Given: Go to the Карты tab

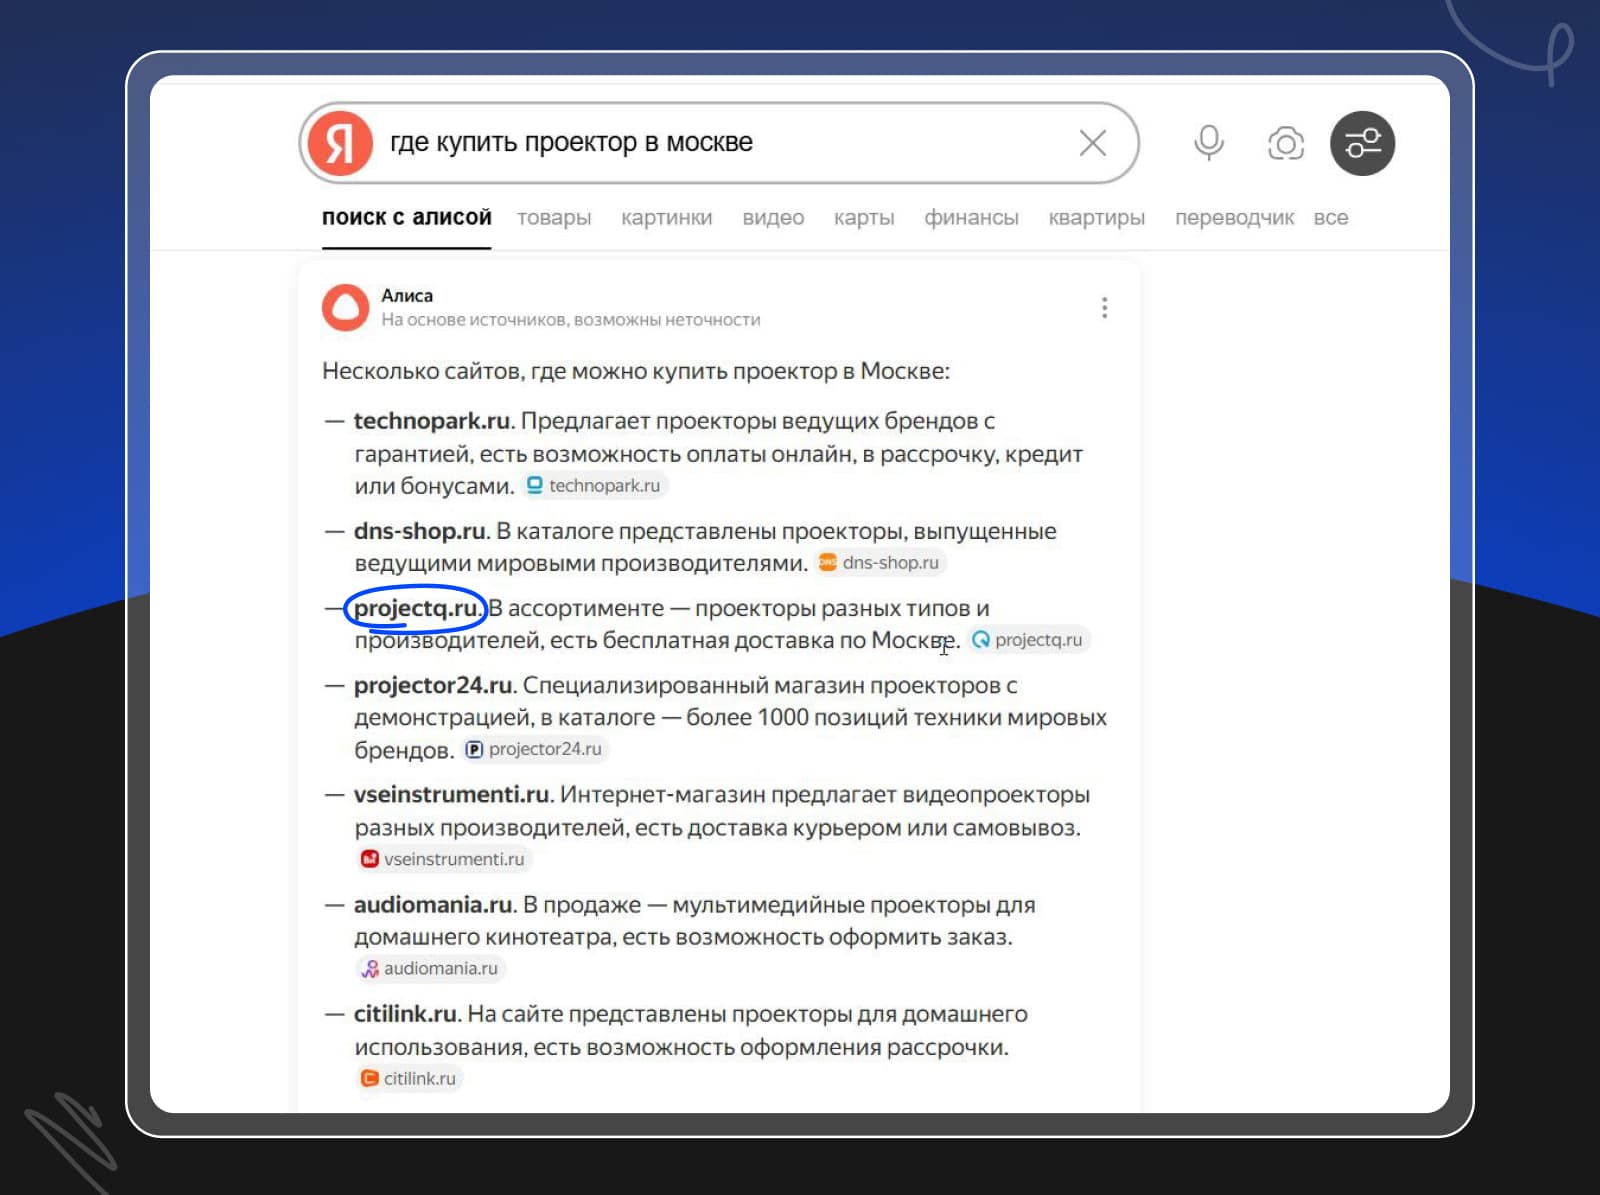Looking at the screenshot, I should [x=864, y=217].
